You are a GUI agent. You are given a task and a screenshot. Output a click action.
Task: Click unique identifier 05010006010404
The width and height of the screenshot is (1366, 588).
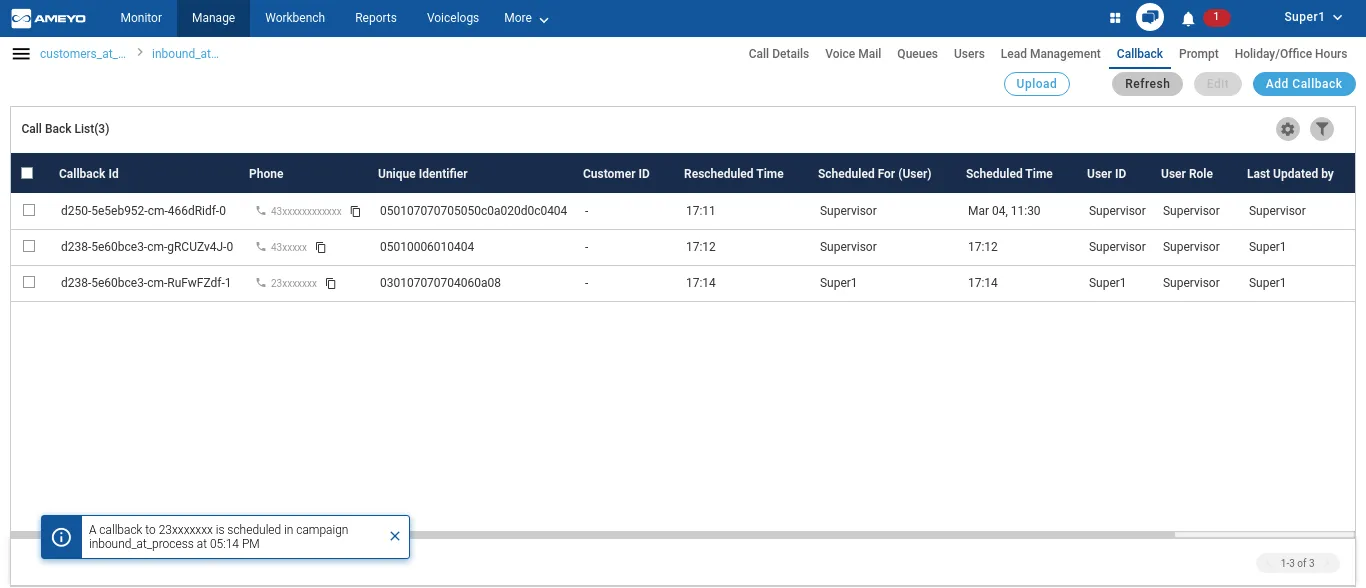click(427, 247)
